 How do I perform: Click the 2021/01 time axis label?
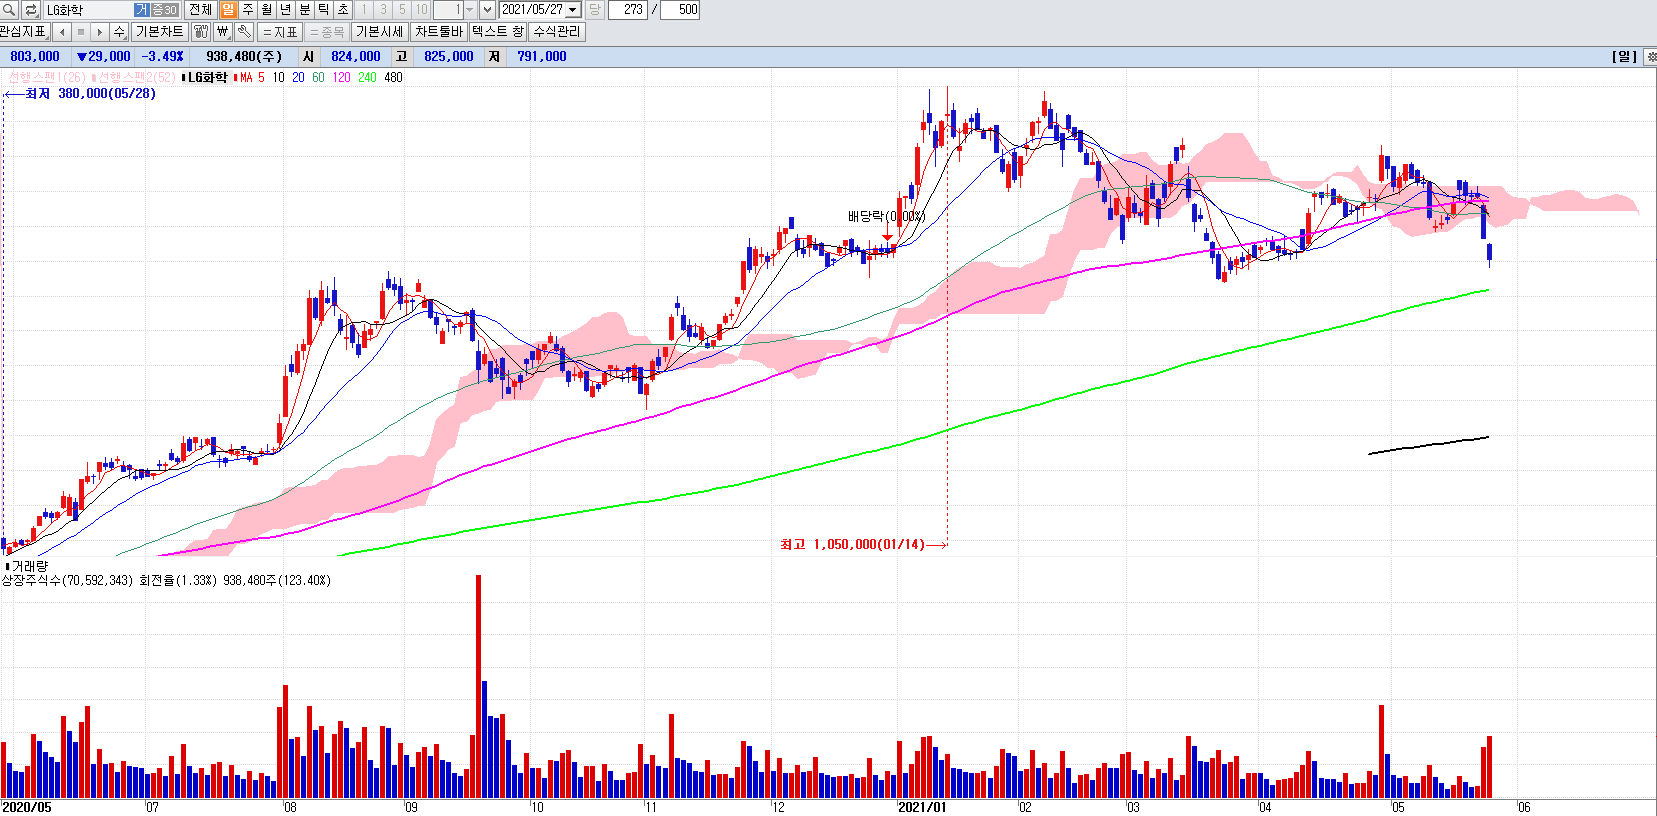tap(922, 807)
